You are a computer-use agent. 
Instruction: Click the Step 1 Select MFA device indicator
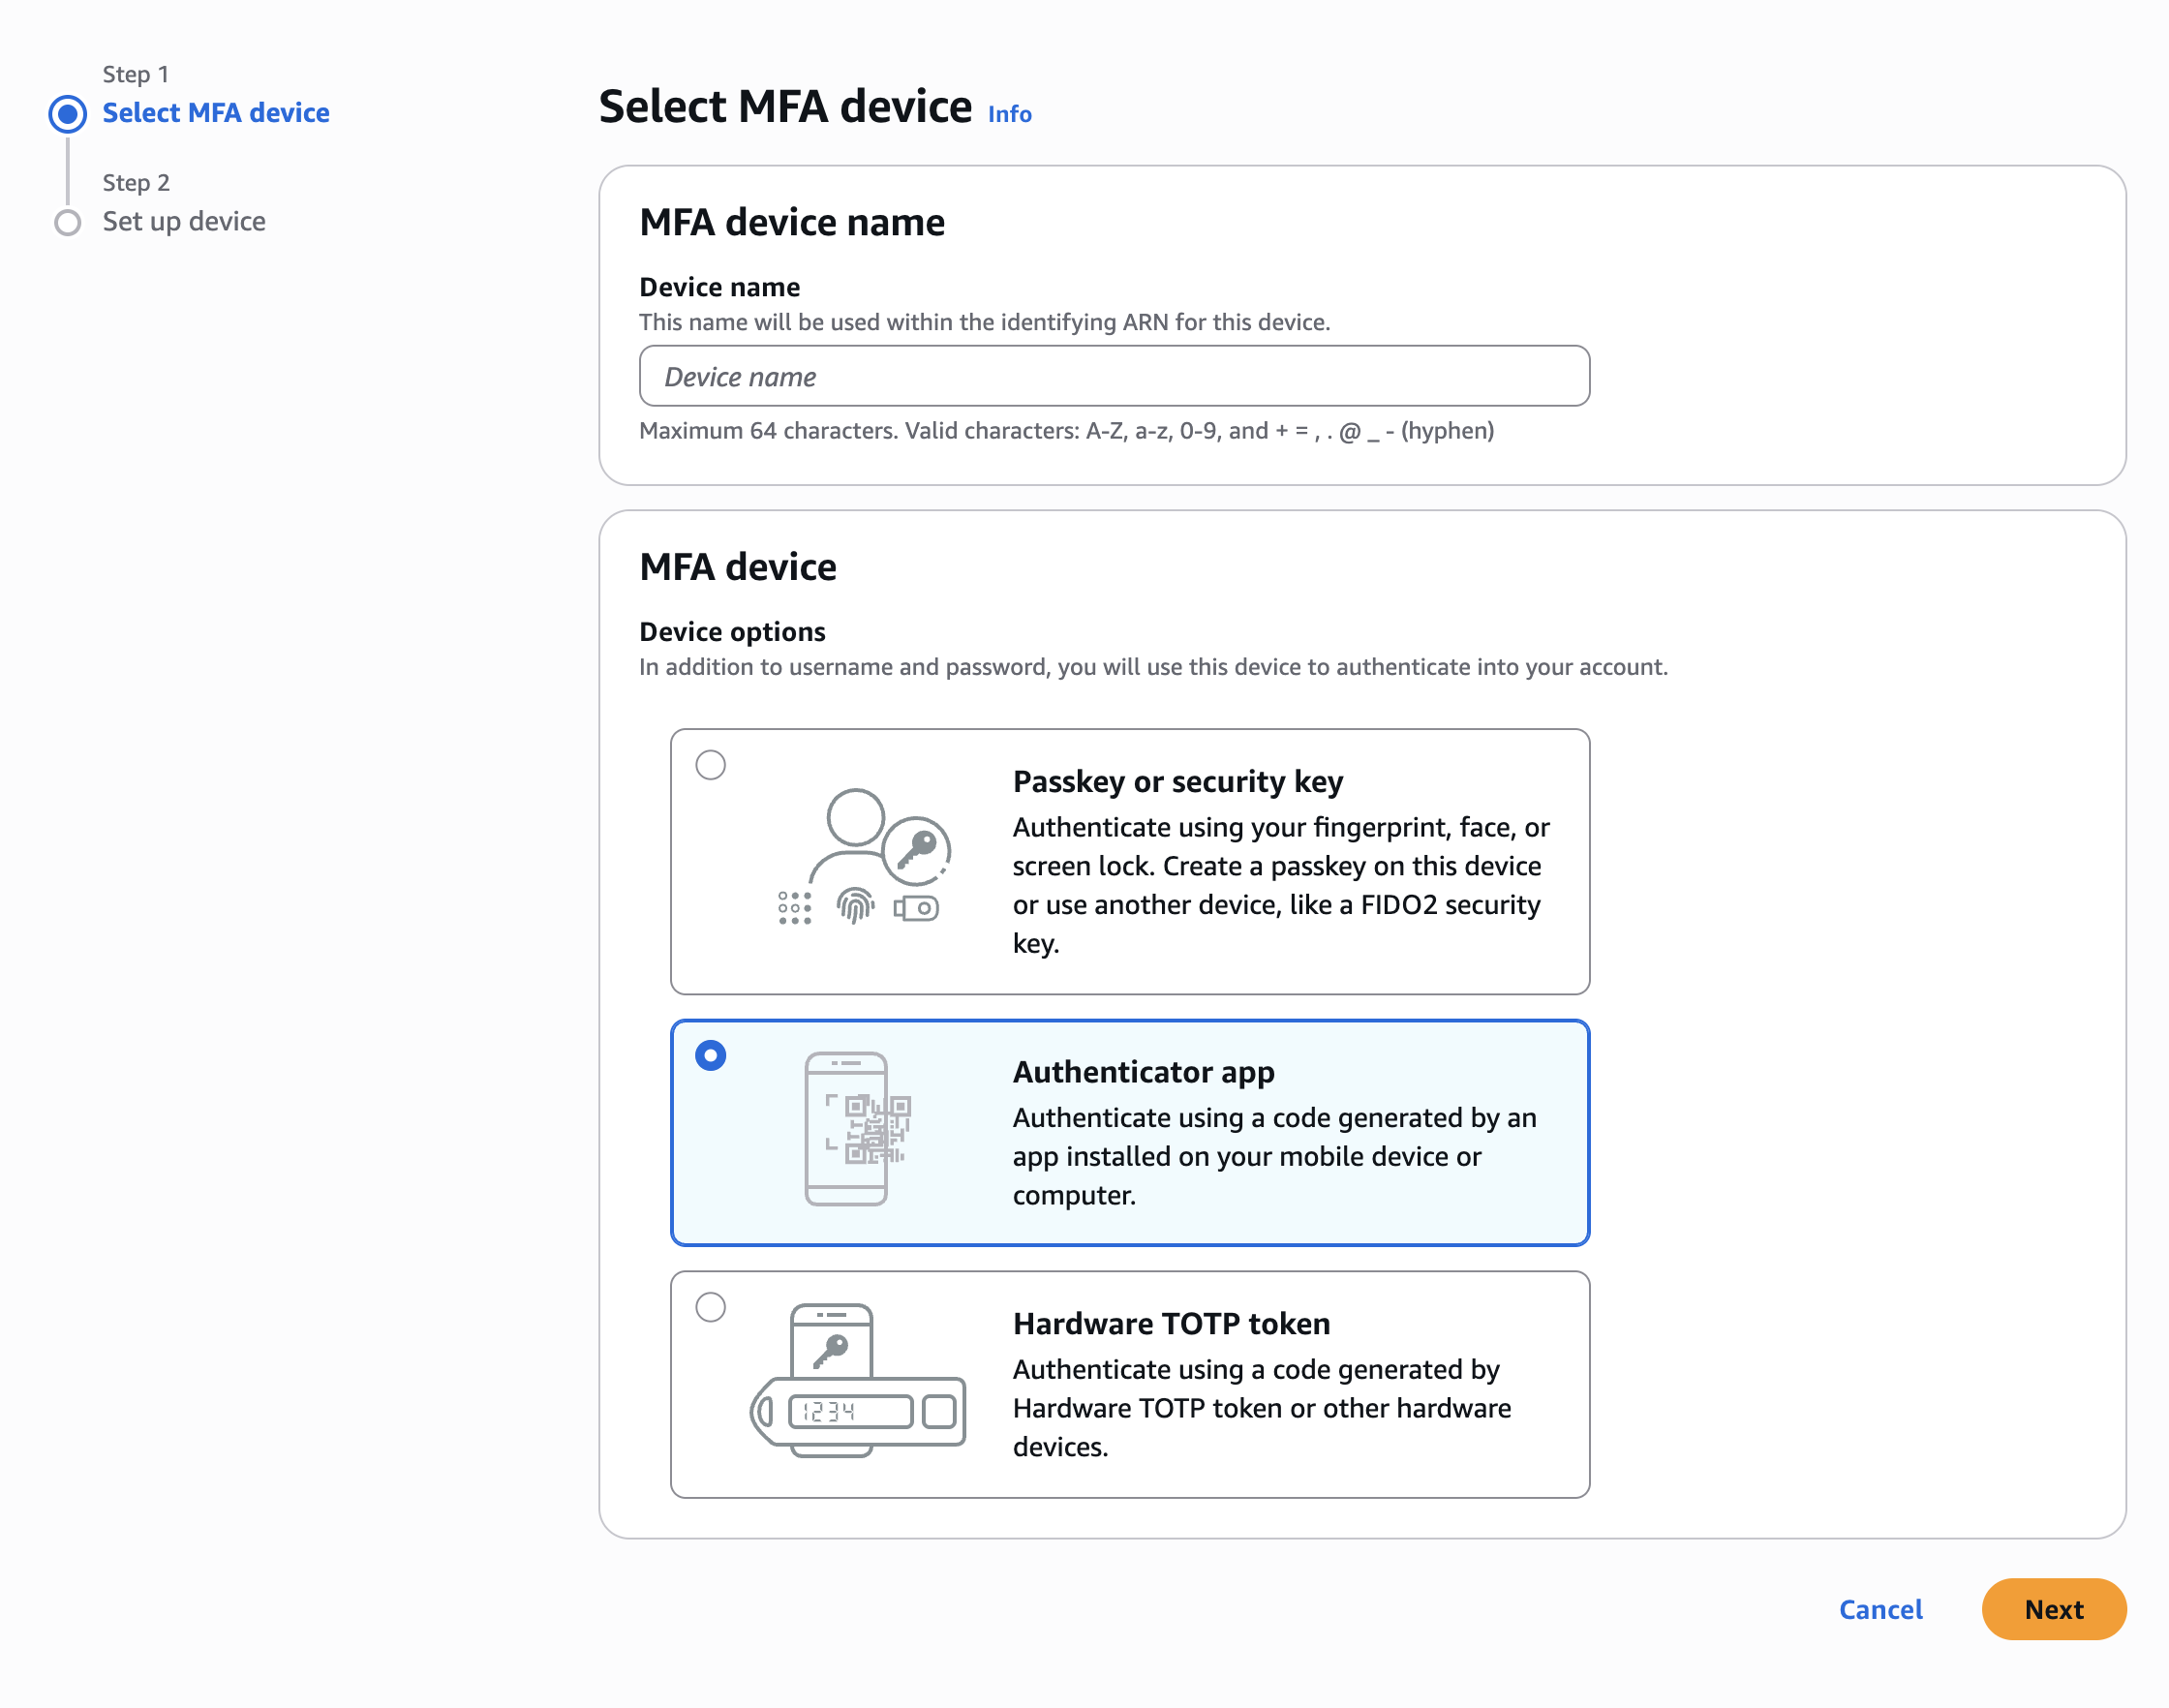point(67,114)
